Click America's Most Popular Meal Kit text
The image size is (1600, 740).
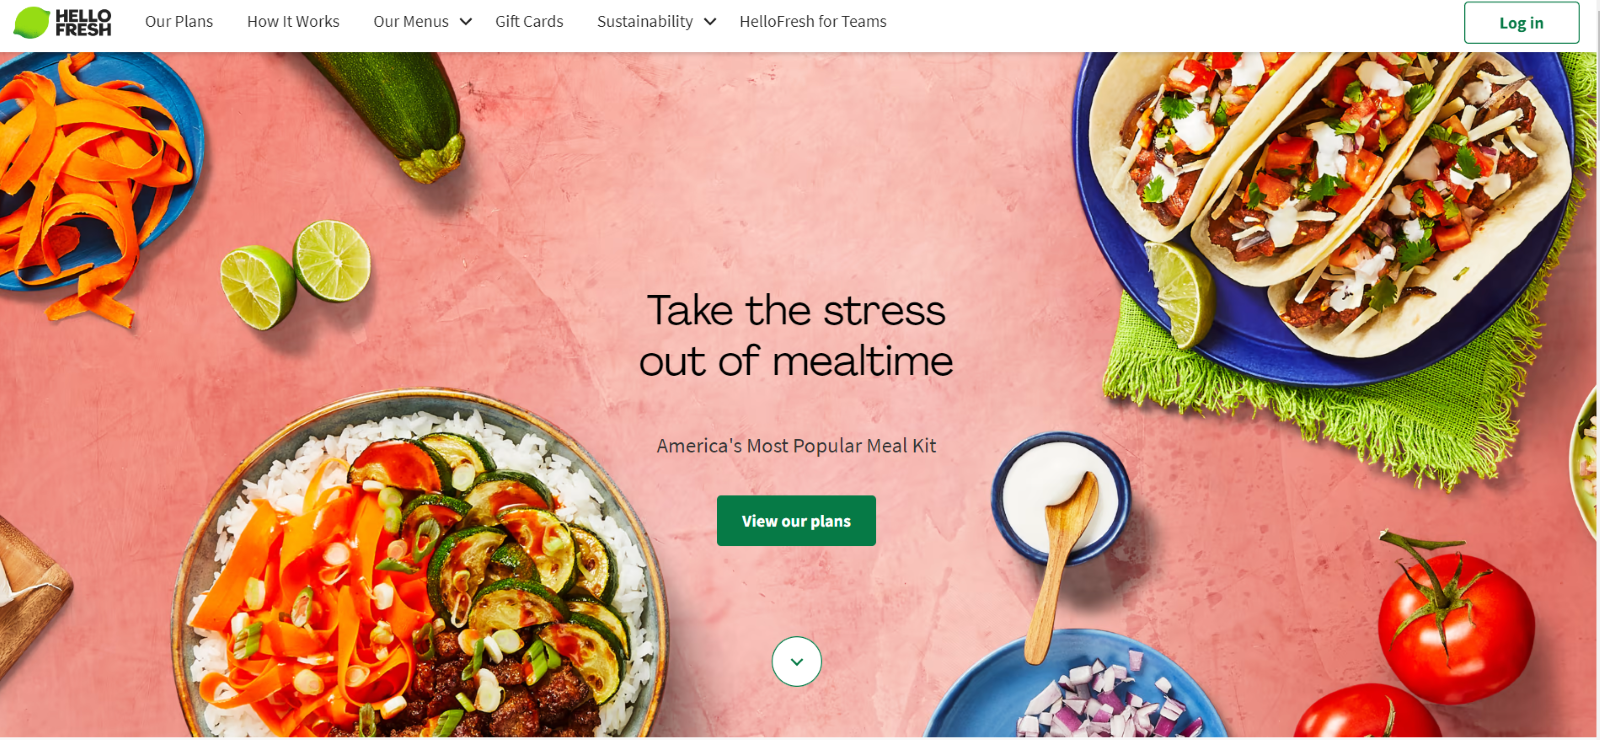796,446
